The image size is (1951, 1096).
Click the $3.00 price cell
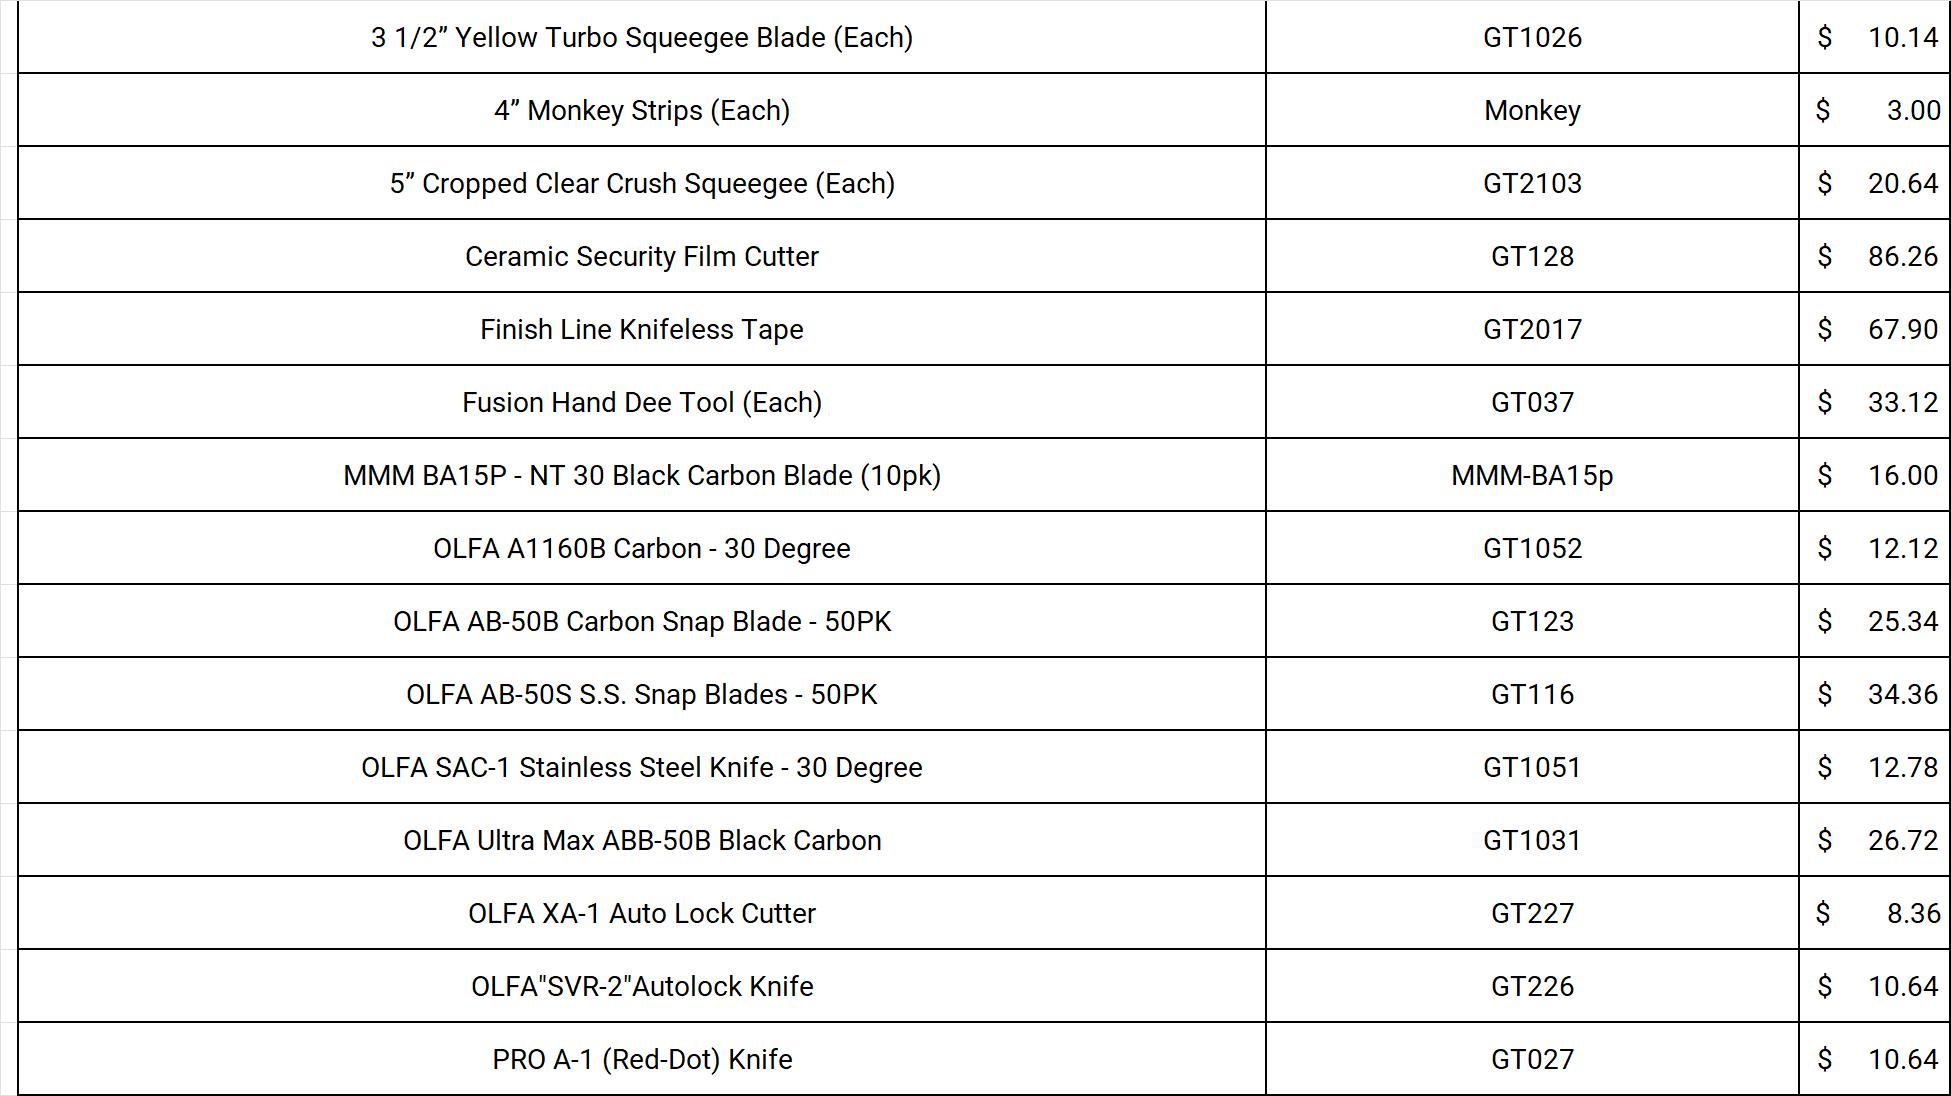click(x=1874, y=110)
